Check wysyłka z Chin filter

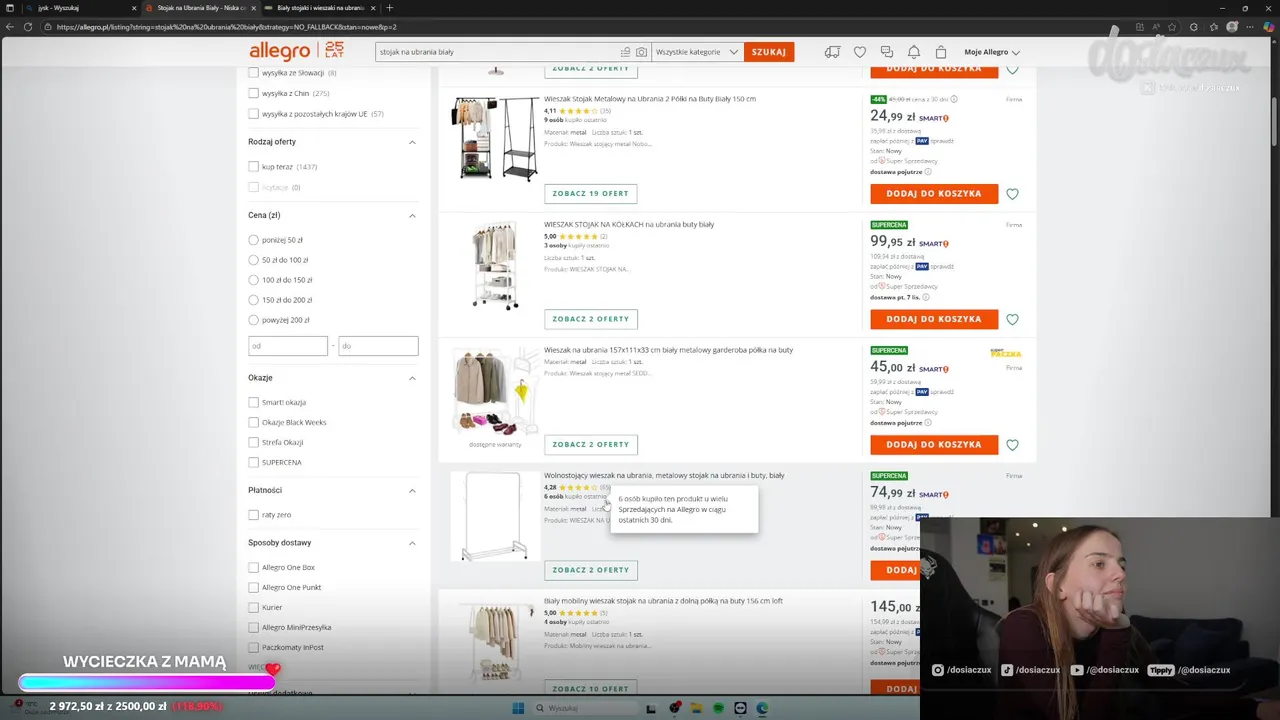click(x=253, y=93)
